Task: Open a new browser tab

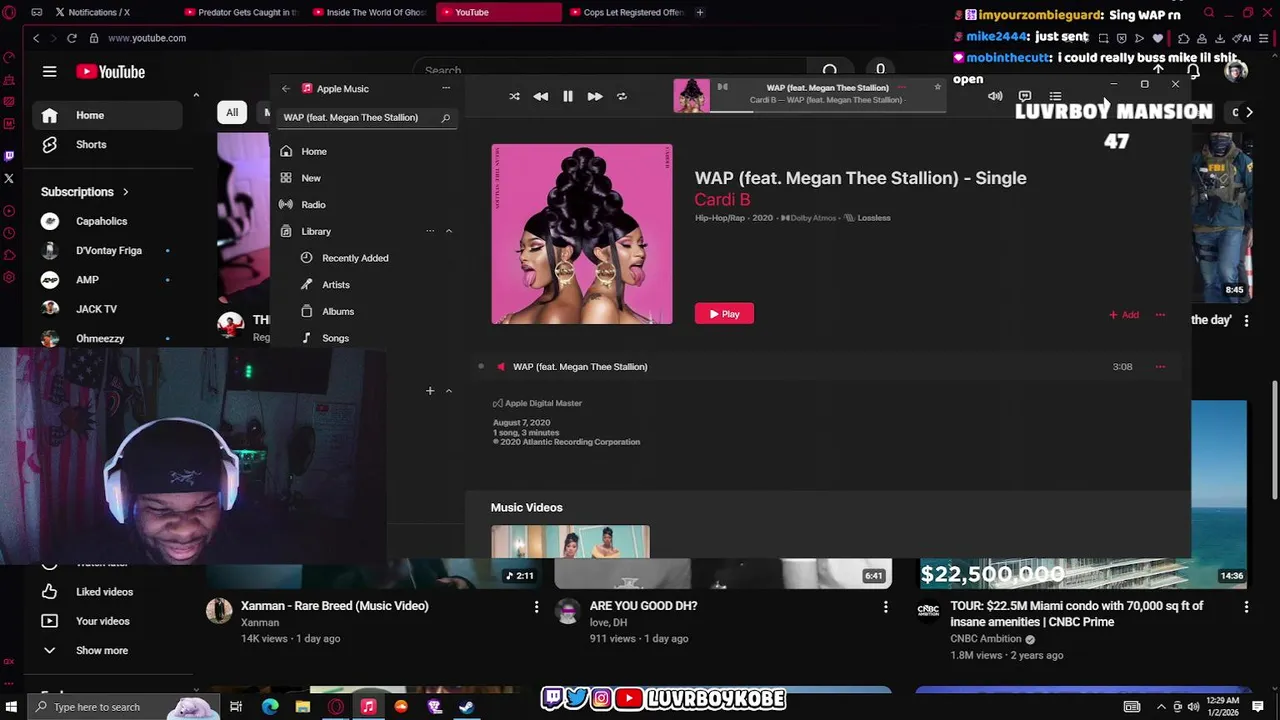Action: [700, 12]
